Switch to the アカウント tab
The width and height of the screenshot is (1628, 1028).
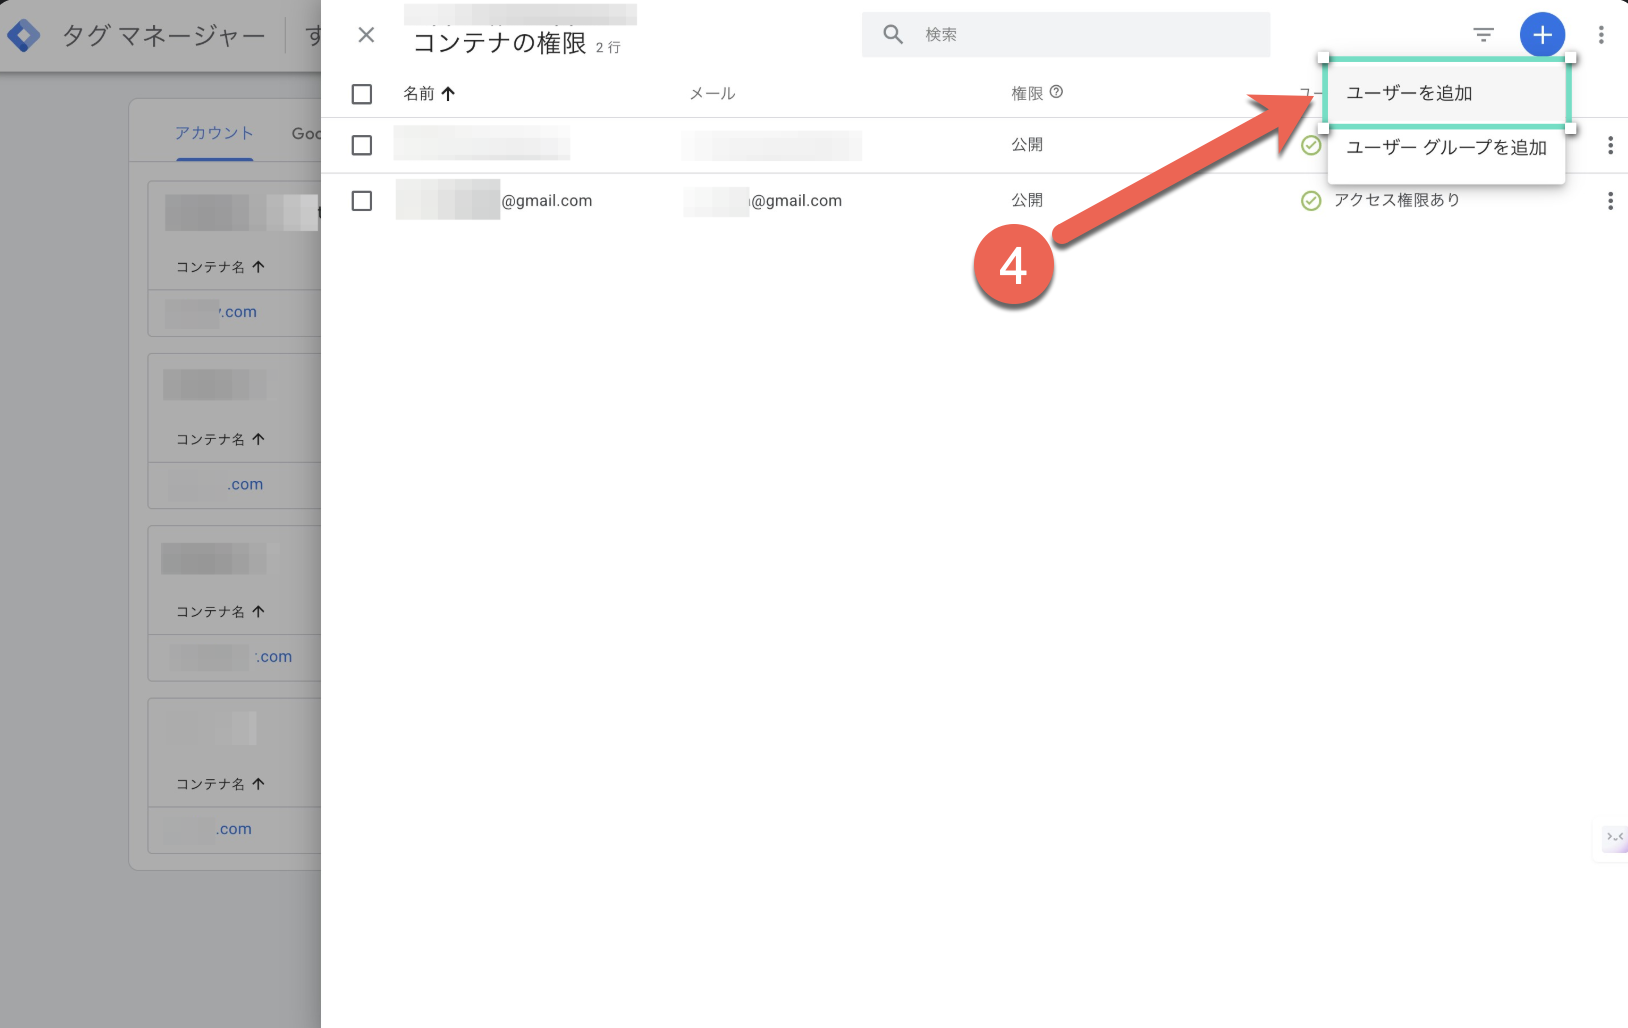click(x=214, y=131)
